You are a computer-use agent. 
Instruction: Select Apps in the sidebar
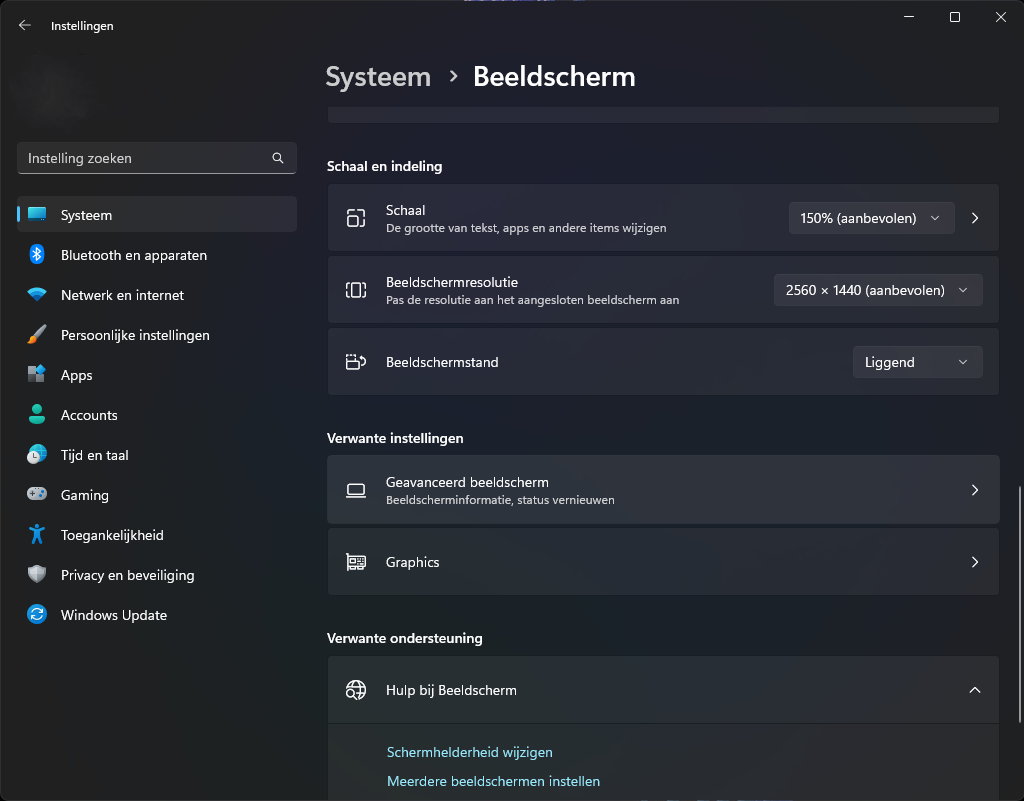pyautogui.click(x=157, y=375)
